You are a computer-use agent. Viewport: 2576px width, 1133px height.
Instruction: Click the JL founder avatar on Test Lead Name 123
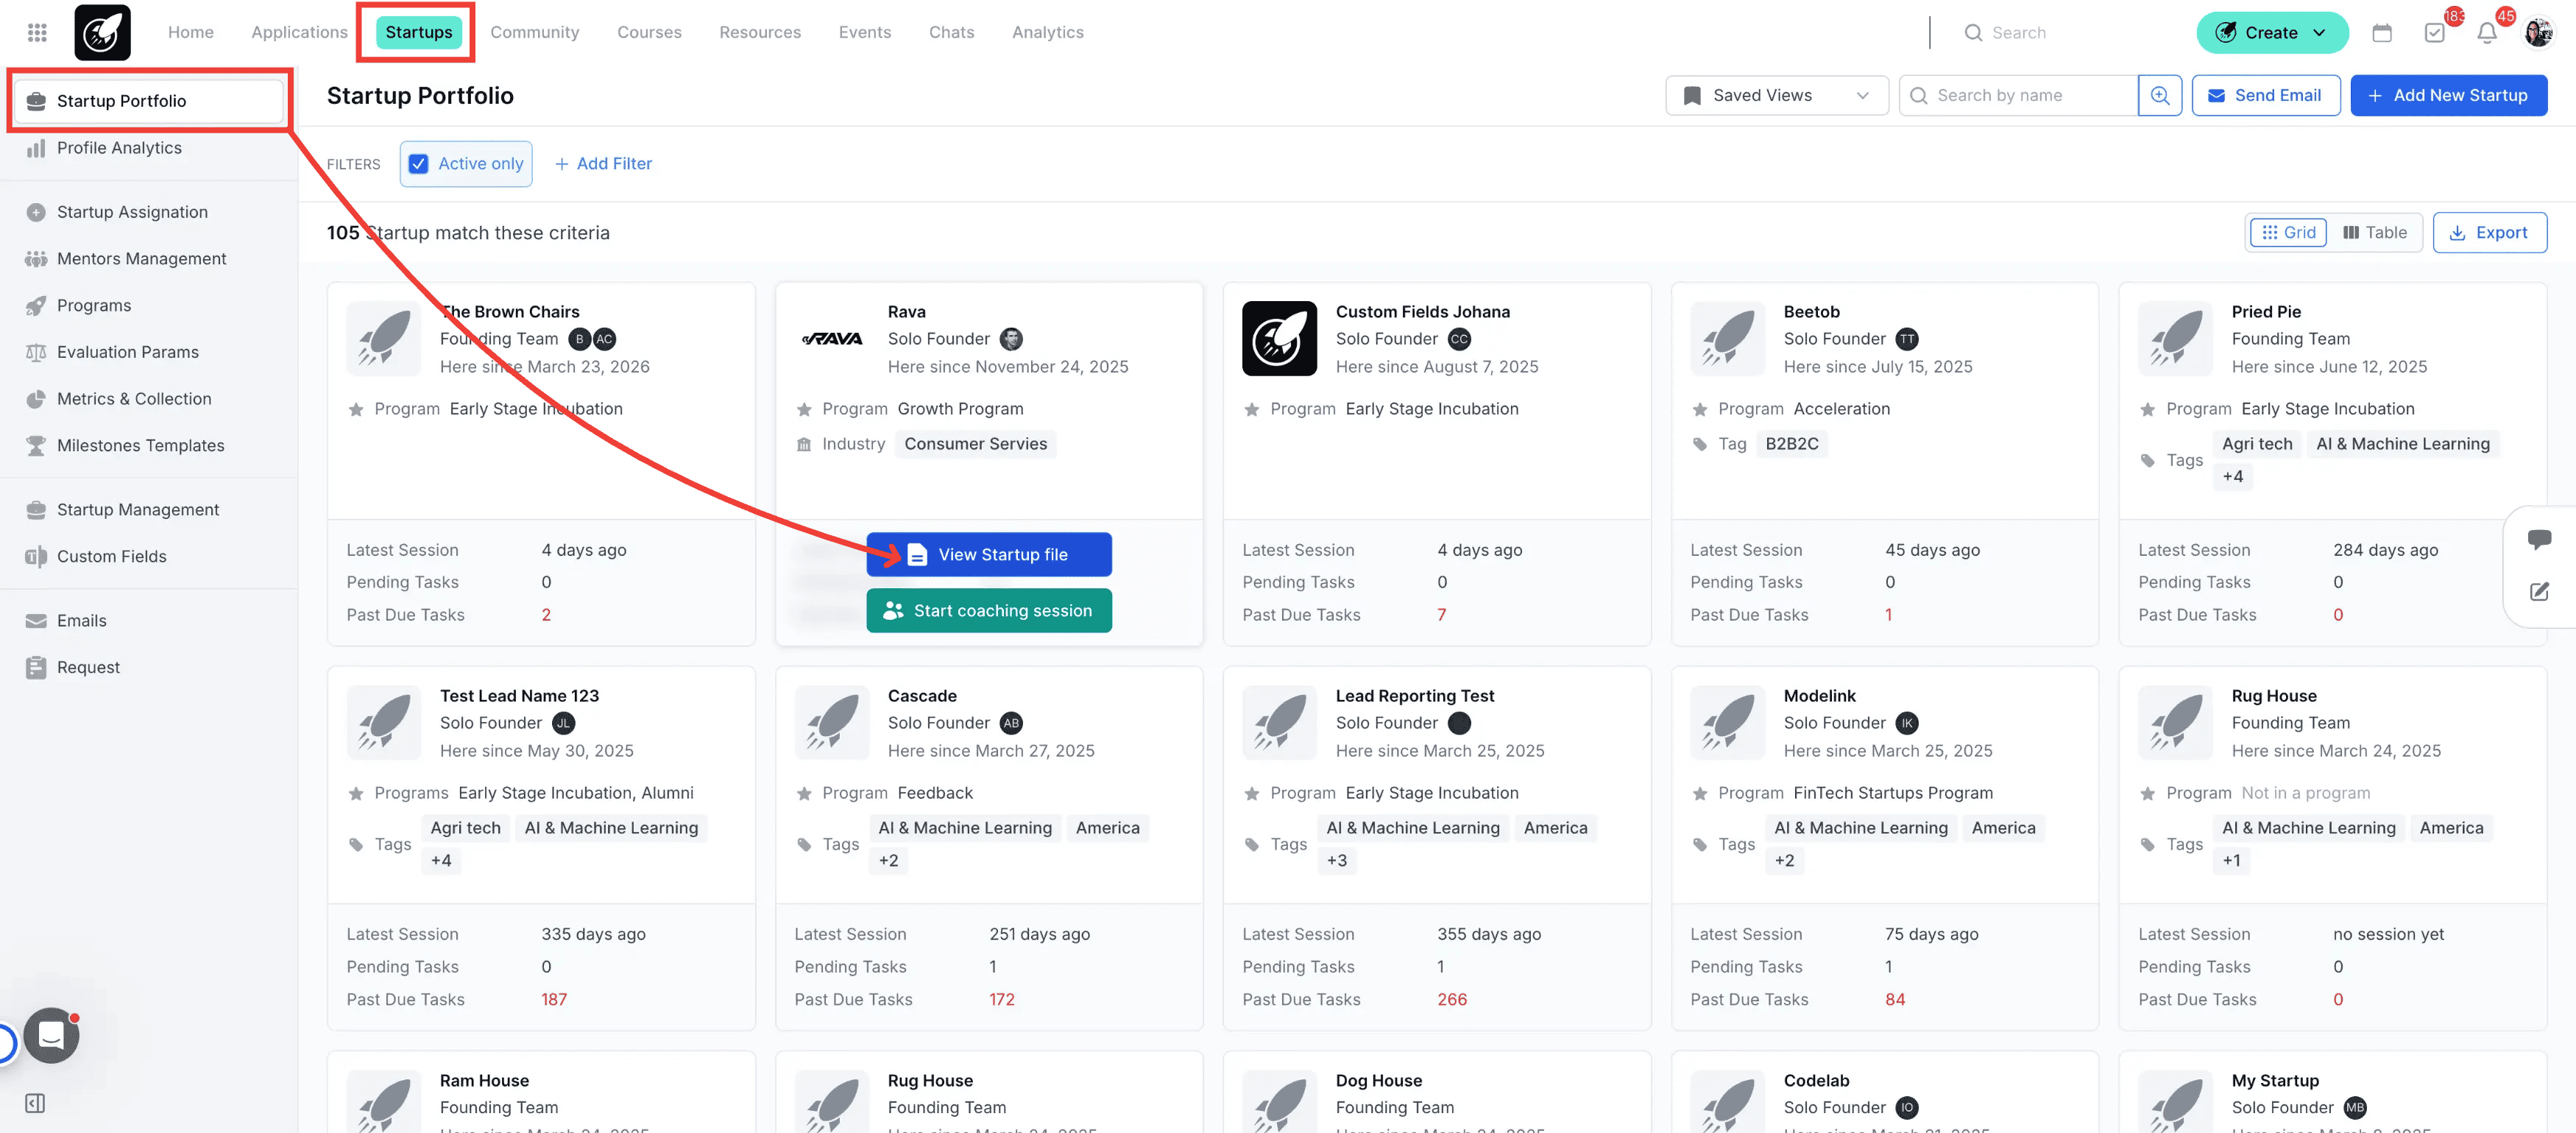[x=563, y=723]
